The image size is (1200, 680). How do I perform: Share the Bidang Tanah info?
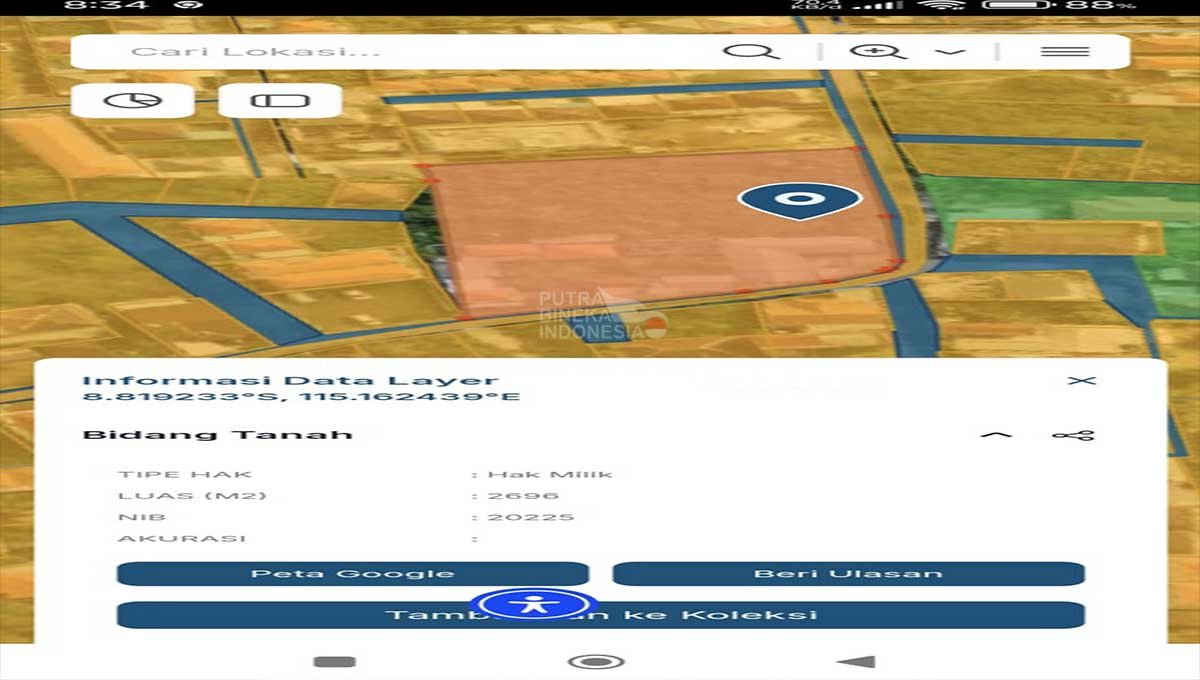pyautogui.click(x=1073, y=435)
